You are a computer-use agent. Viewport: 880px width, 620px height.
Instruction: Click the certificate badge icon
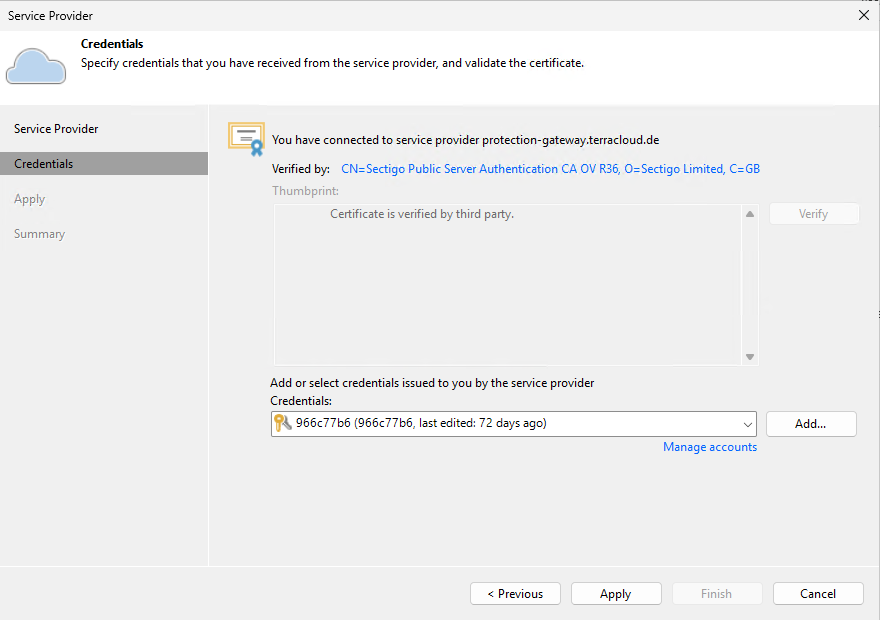coord(246,139)
